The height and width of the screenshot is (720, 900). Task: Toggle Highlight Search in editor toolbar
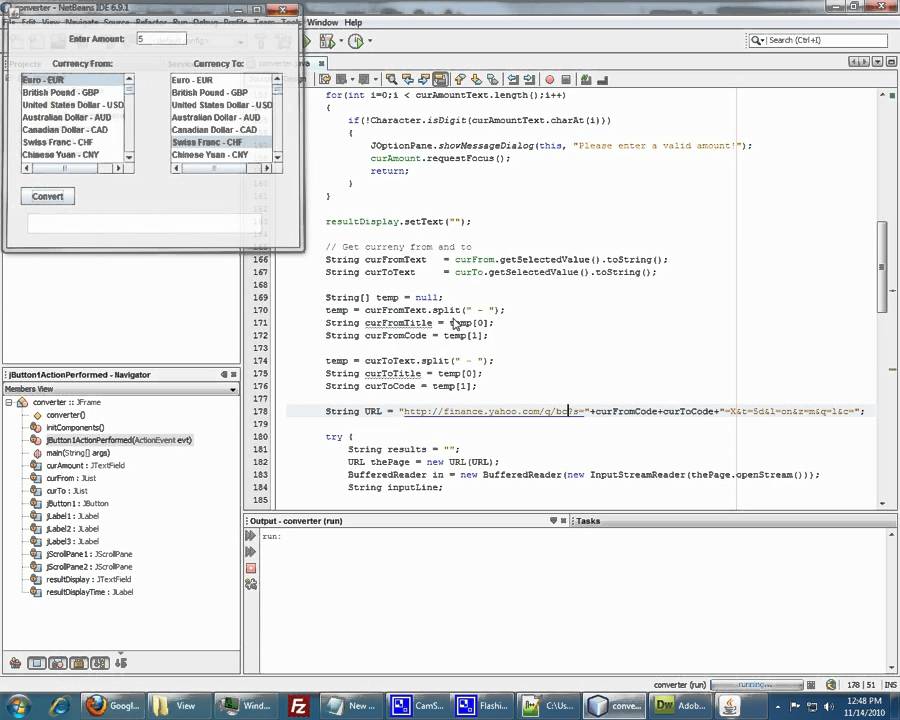tap(440, 79)
